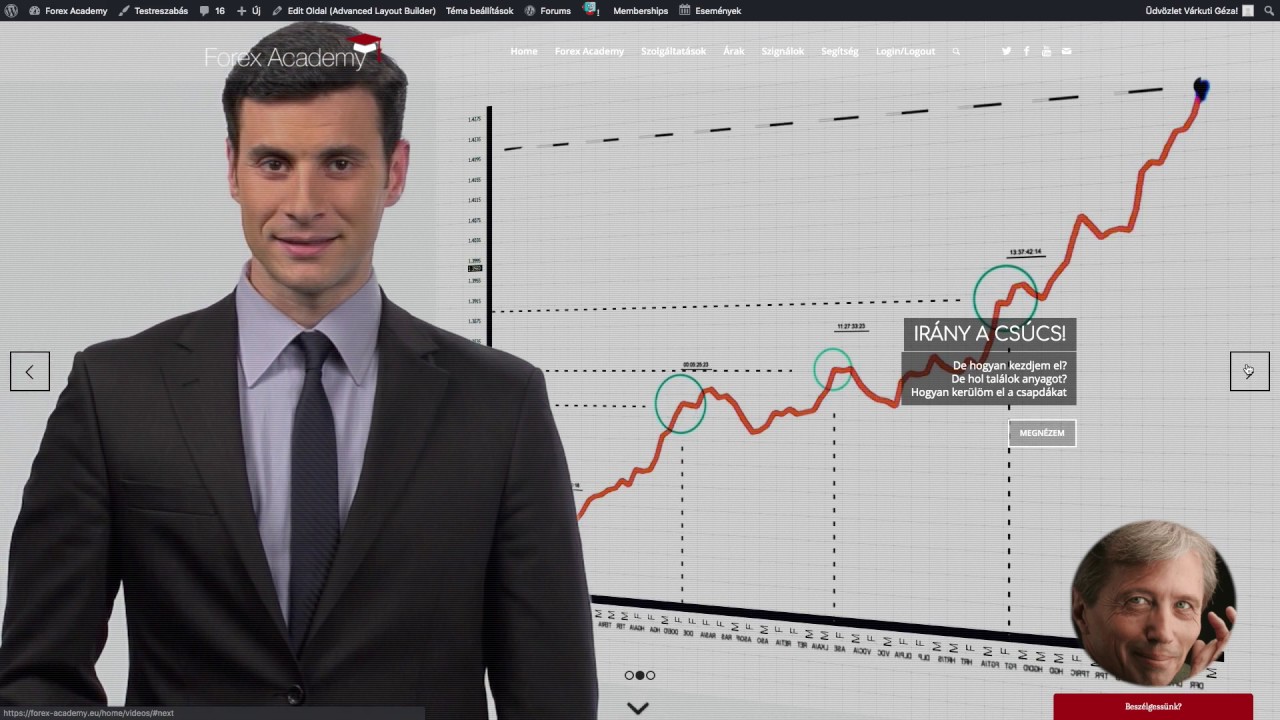Click the MEGNÉZEM button
This screenshot has width=1280, height=720.
[1042, 433]
